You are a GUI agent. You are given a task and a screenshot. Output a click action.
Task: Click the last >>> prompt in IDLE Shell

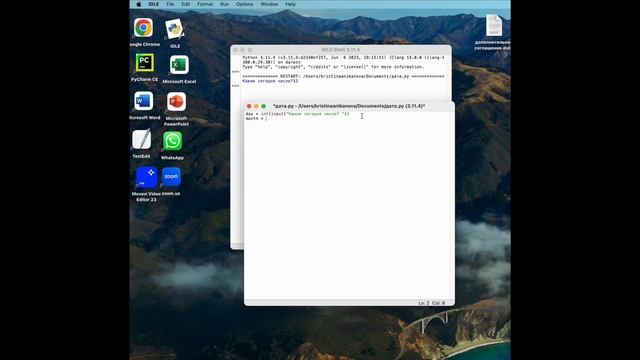[236, 86]
